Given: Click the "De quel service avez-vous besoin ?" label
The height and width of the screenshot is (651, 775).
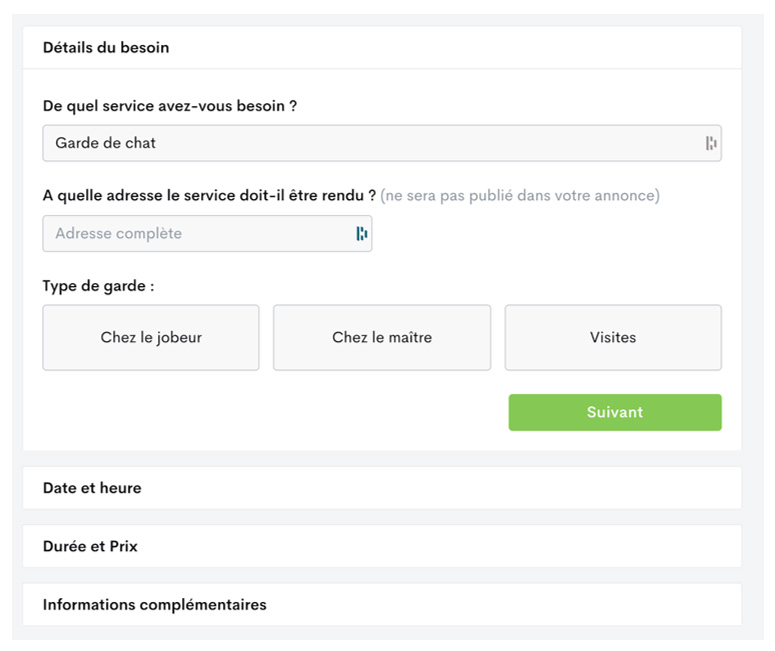Looking at the screenshot, I should click(x=170, y=106).
